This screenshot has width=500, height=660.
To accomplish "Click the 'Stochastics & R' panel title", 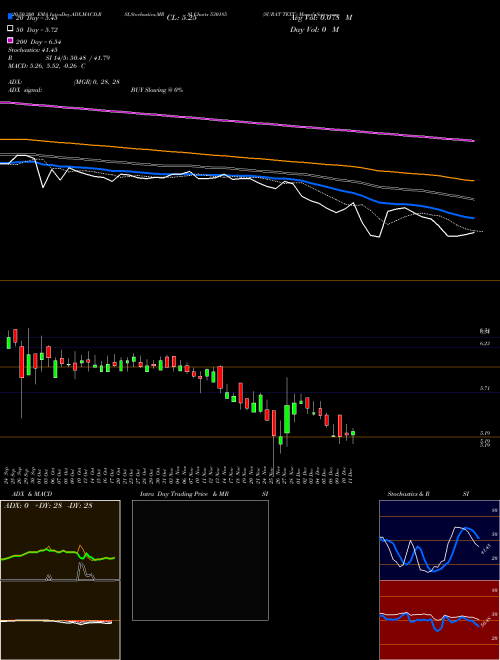I will pos(408,494).
